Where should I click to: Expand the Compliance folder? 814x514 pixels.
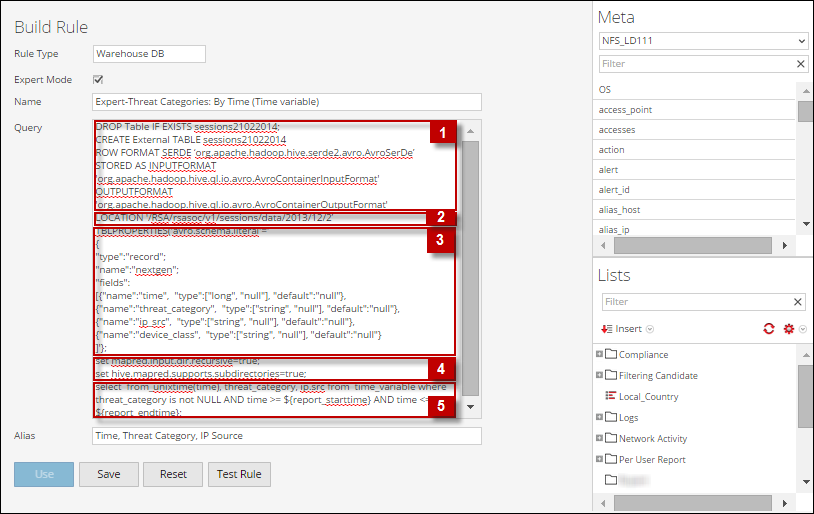pyautogui.click(x=599, y=354)
